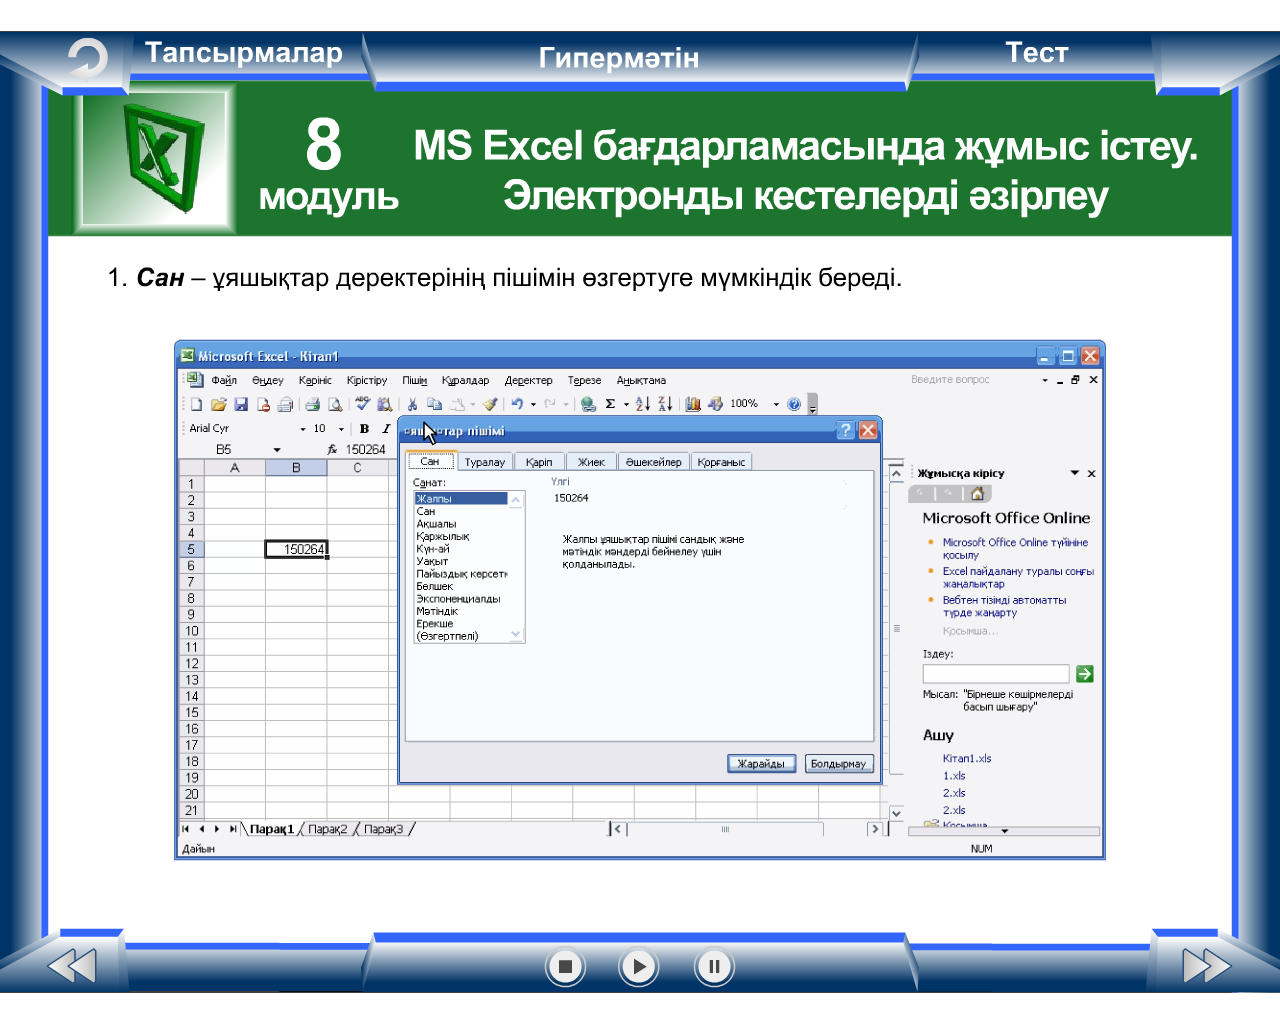Click the New workbook toolbar icon
The height and width of the screenshot is (1024, 1280).
196,404
